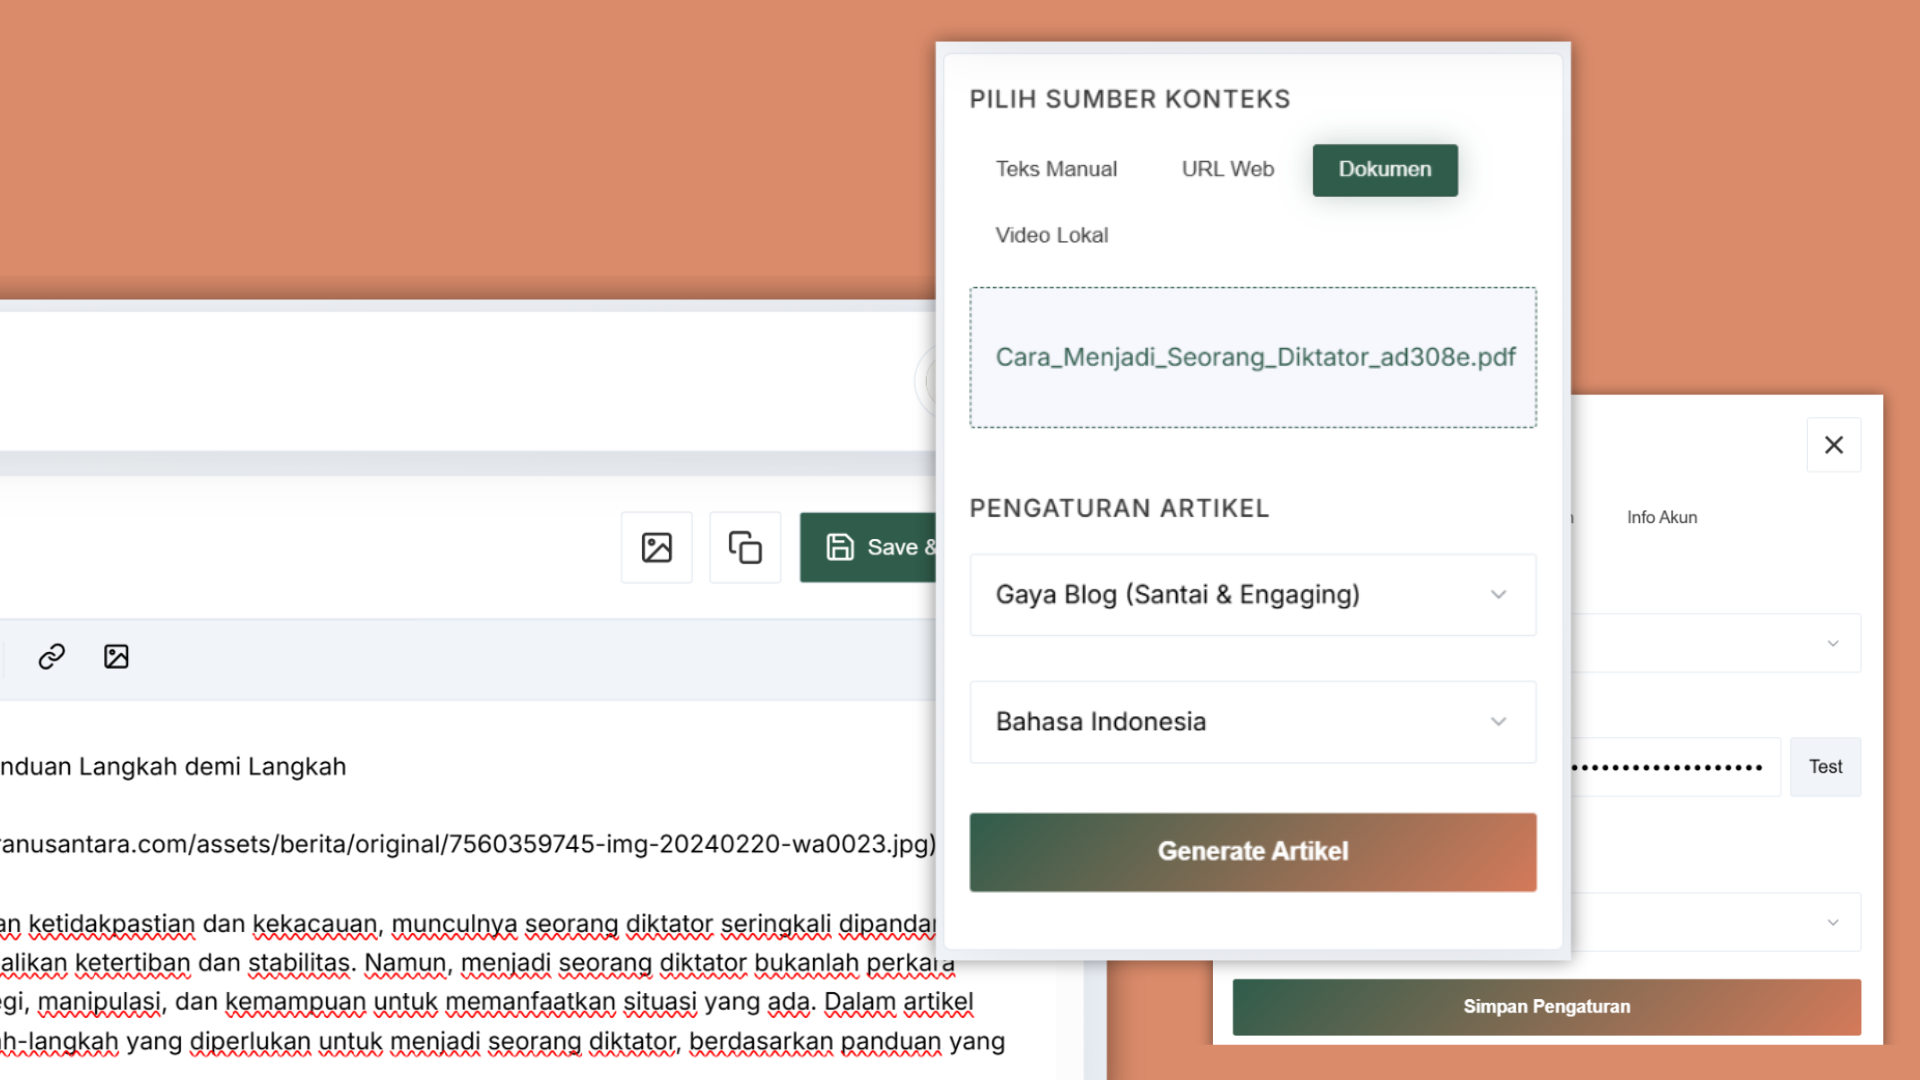Click the image URL text ending wa0023.jpg
The image size is (1920, 1080).
pos(467,844)
